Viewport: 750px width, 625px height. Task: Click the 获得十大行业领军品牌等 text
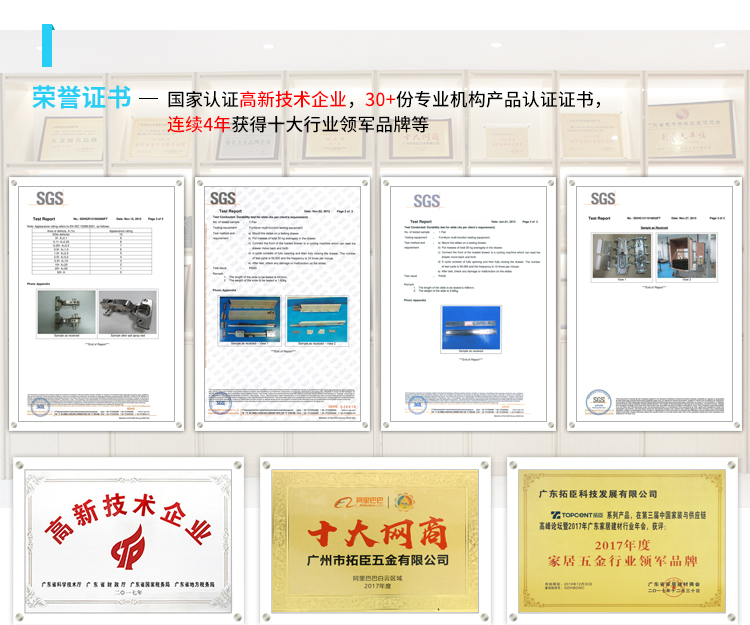click(x=330, y=124)
